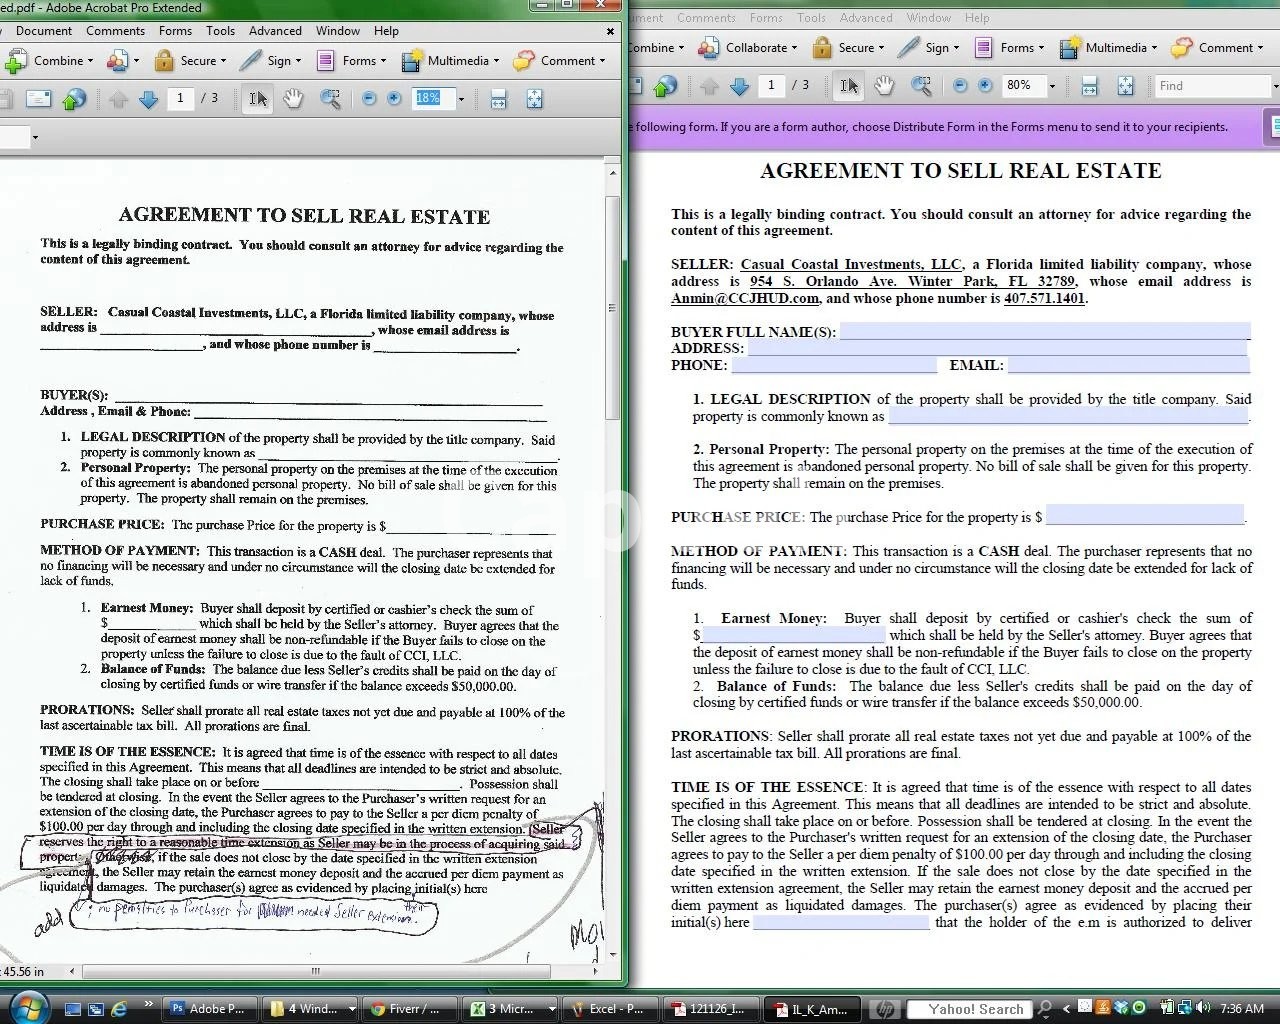1280x1024 pixels.
Task: Click scrolling-pages fit-width icon in right window
Action: (x=1089, y=86)
